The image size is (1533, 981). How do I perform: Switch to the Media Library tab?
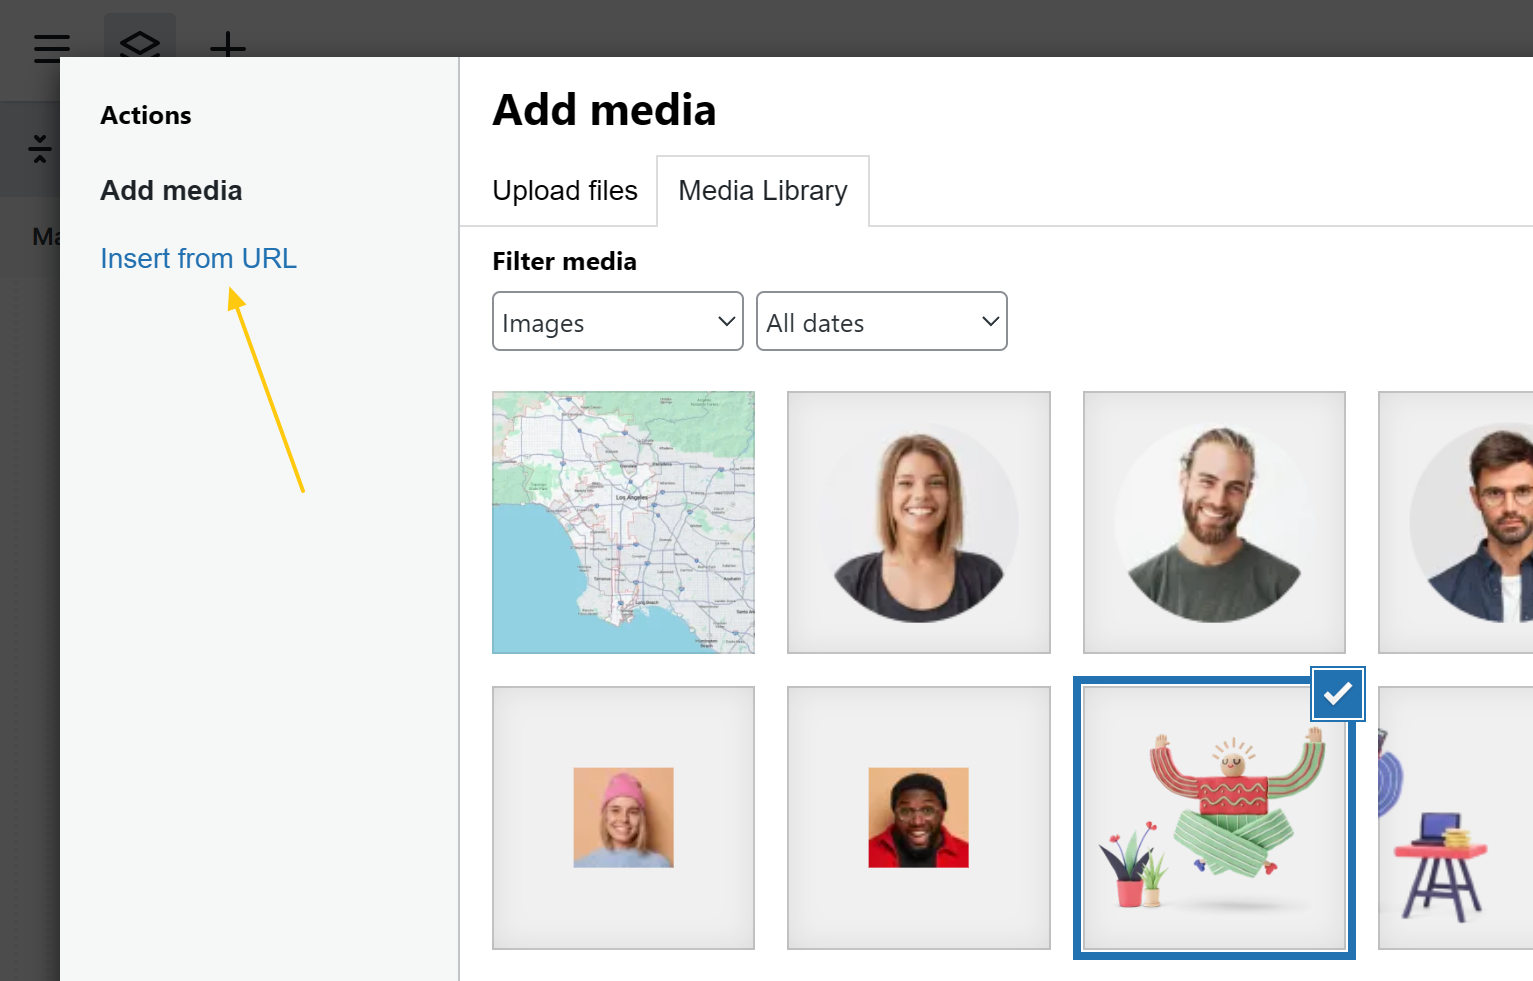(762, 191)
